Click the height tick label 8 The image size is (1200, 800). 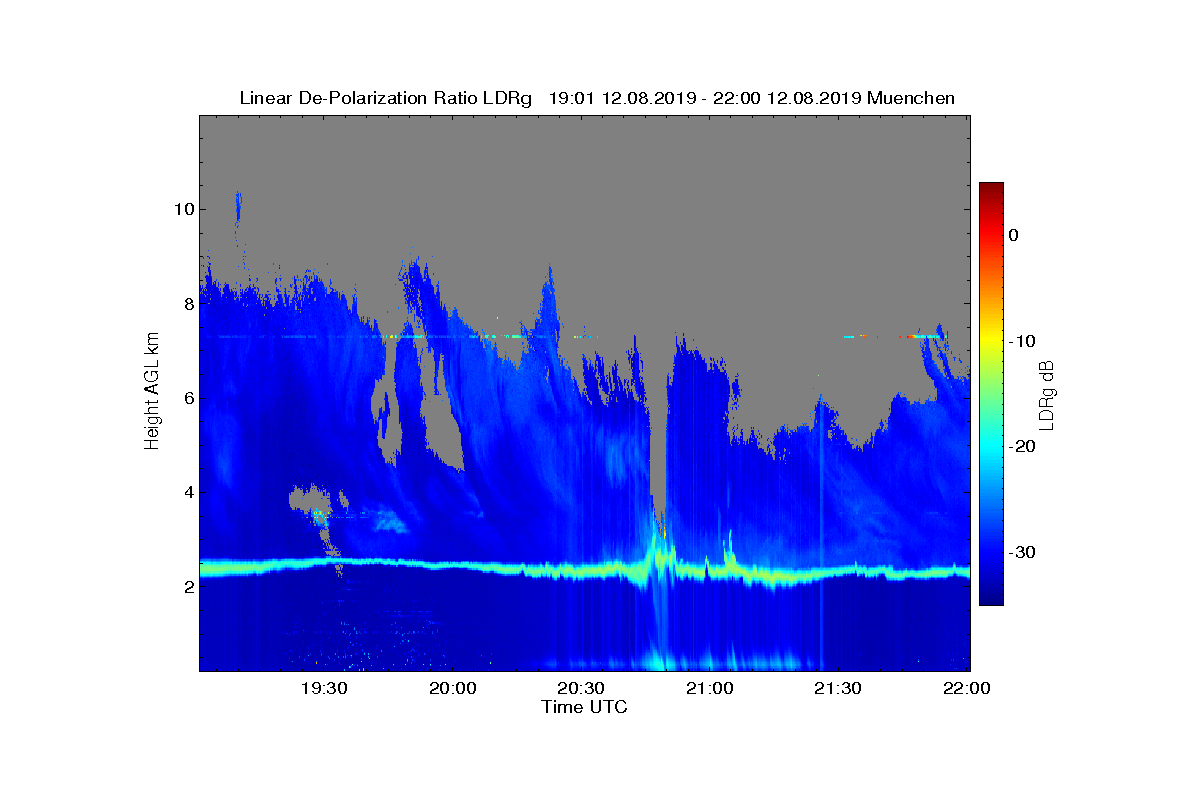click(188, 304)
